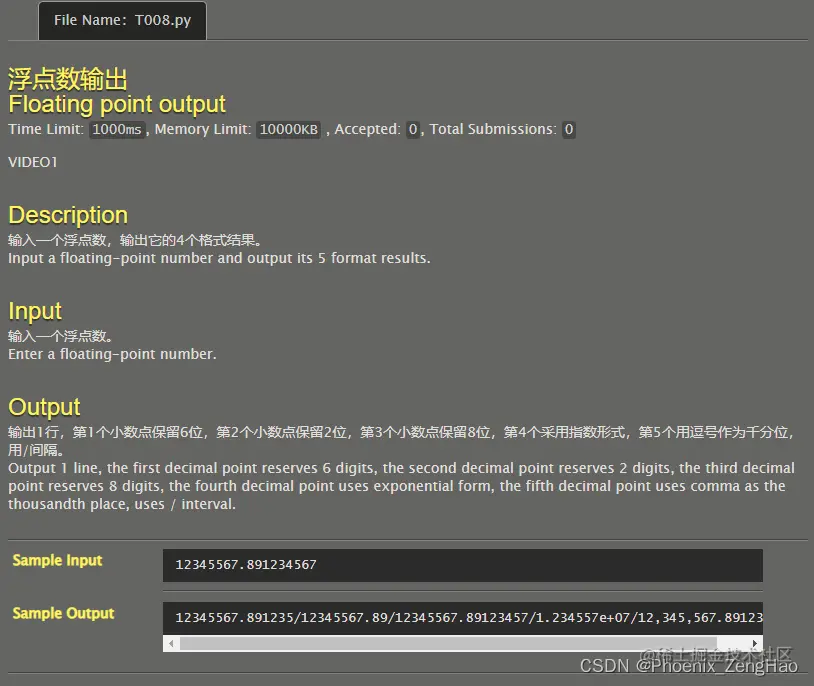Click the Sample Output result text

[469, 617]
